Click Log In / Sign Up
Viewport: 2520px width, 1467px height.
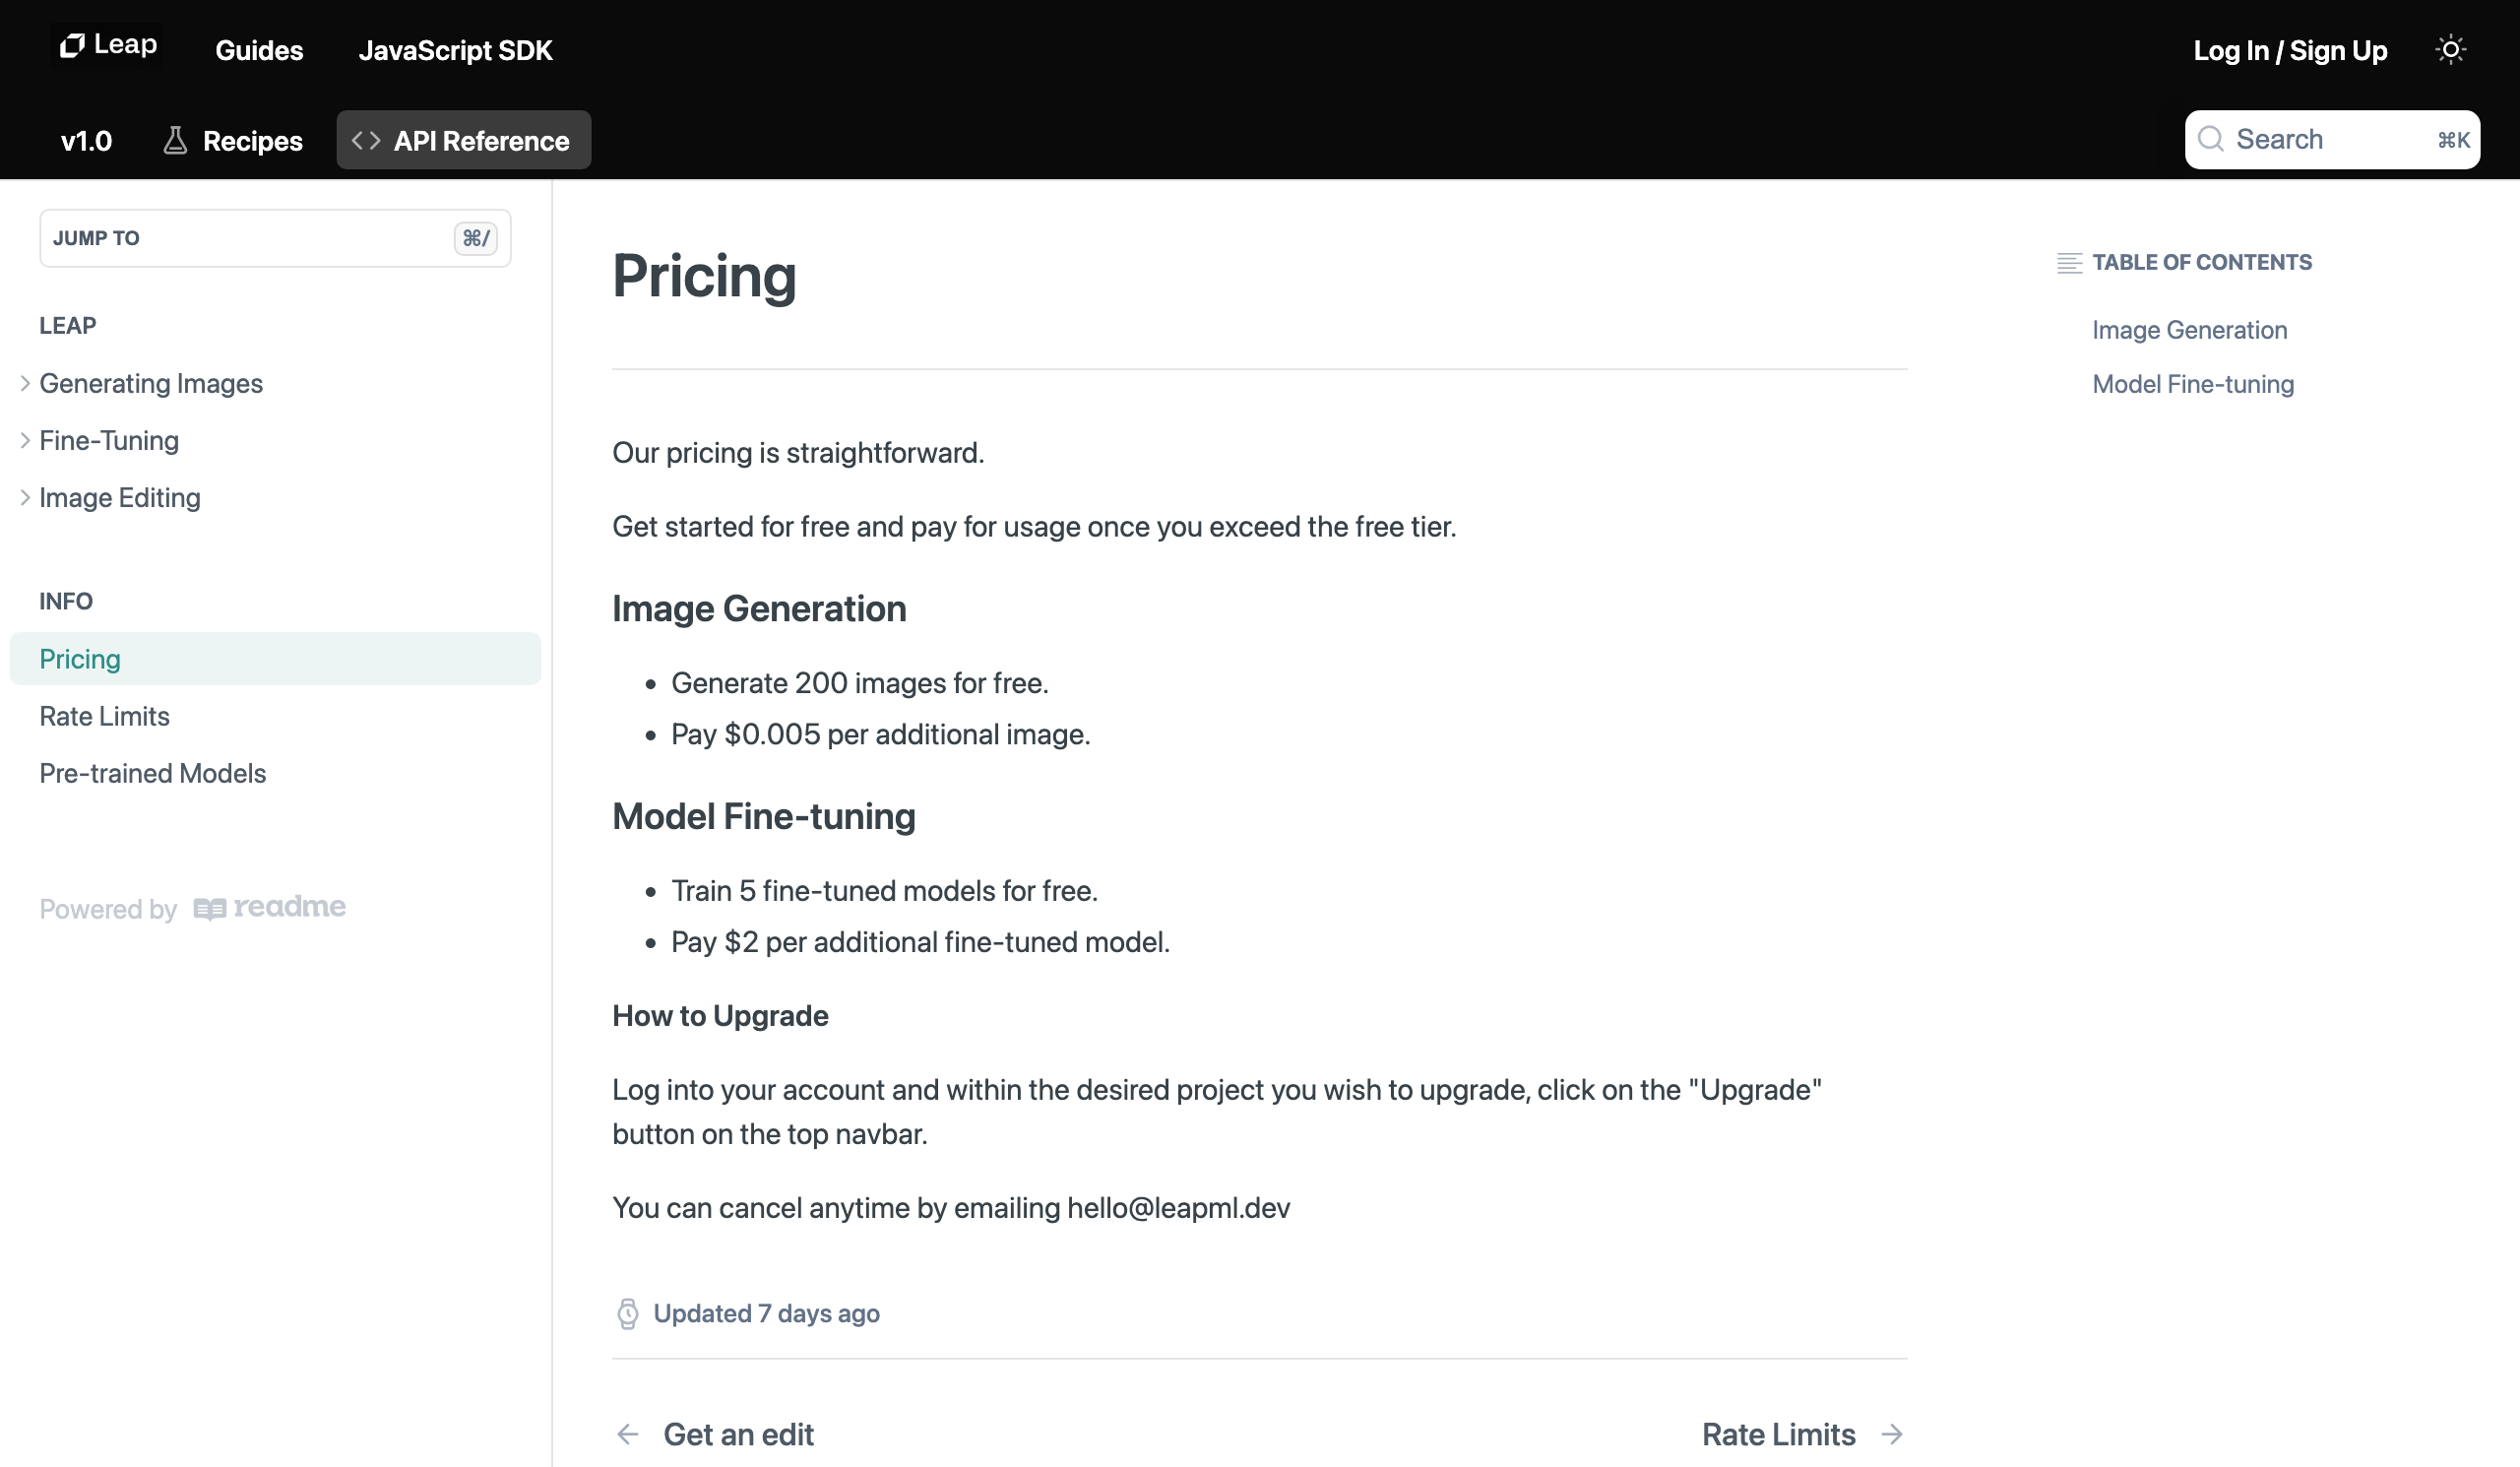point(2290,50)
